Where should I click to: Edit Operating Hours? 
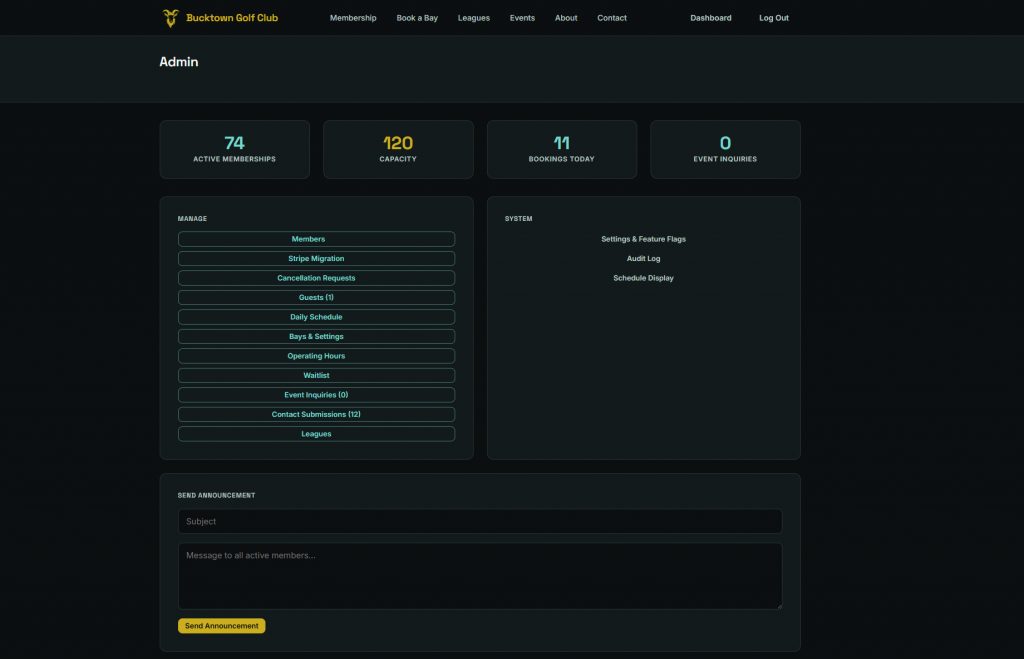coord(316,357)
